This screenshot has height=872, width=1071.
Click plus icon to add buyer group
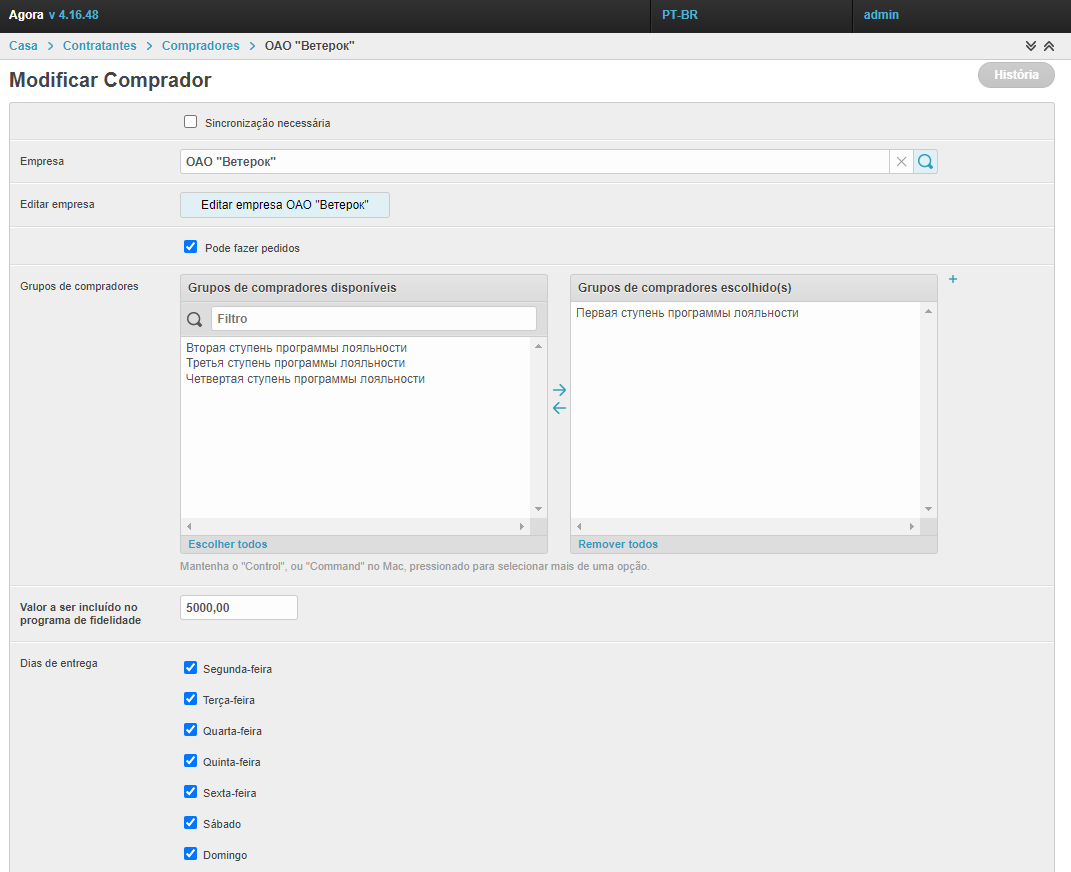pyautogui.click(x=952, y=280)
